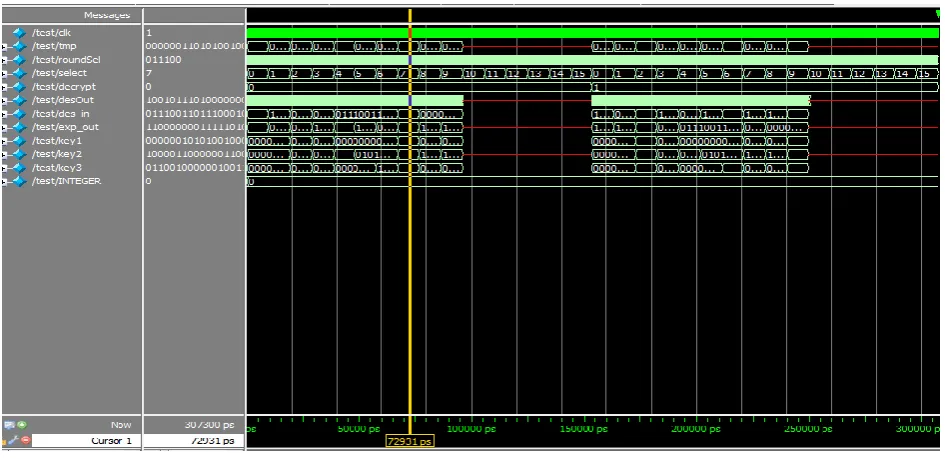Click the green clk waveform trace
Image resolution: width=945 pixels, height=458 pixels.
click(x=592, y=33)
